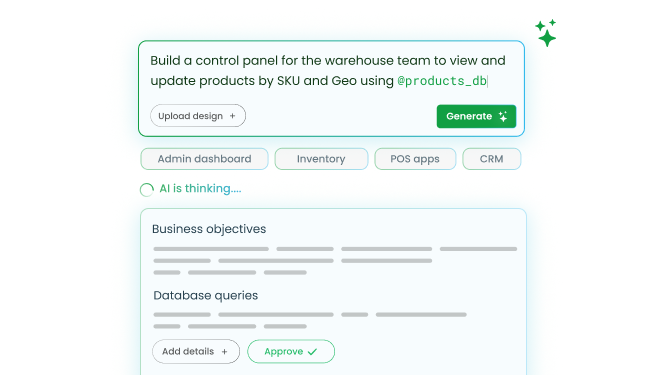
Task: Click Add details button
Action: pyautogui.click(x=196, y=351)
